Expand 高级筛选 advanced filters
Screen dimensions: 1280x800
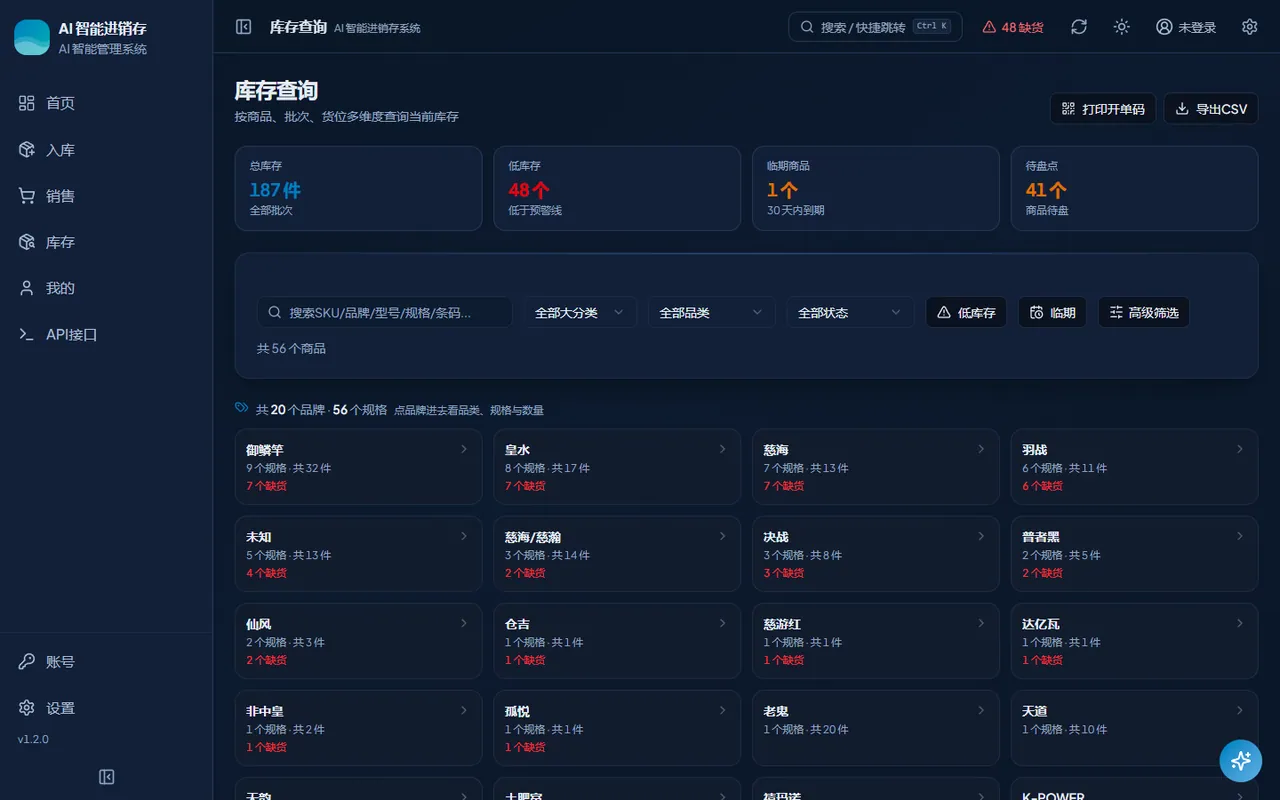1144,312
